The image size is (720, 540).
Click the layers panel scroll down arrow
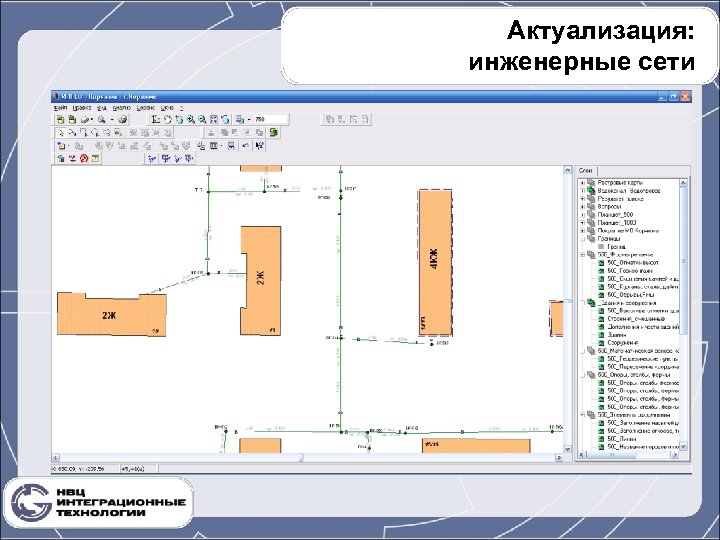click(683, 446)
